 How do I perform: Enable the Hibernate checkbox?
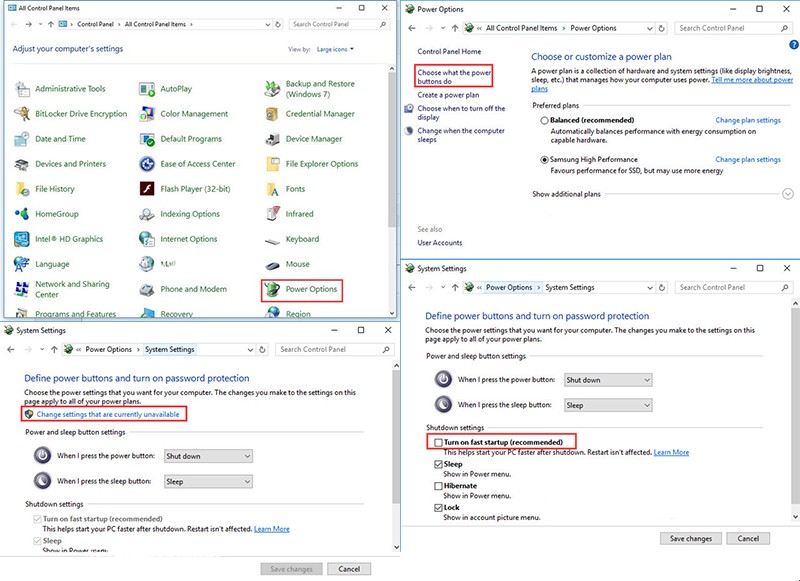tap(439, 486)
